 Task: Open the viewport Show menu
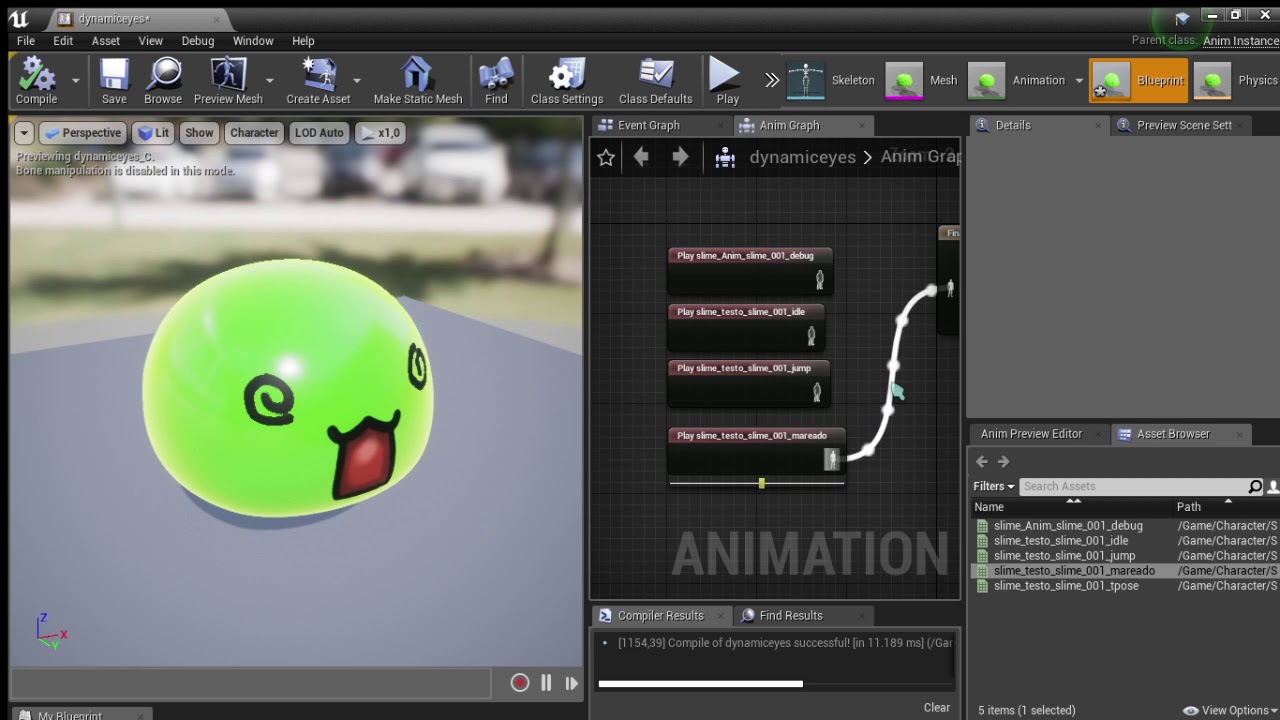click(199, 133)
